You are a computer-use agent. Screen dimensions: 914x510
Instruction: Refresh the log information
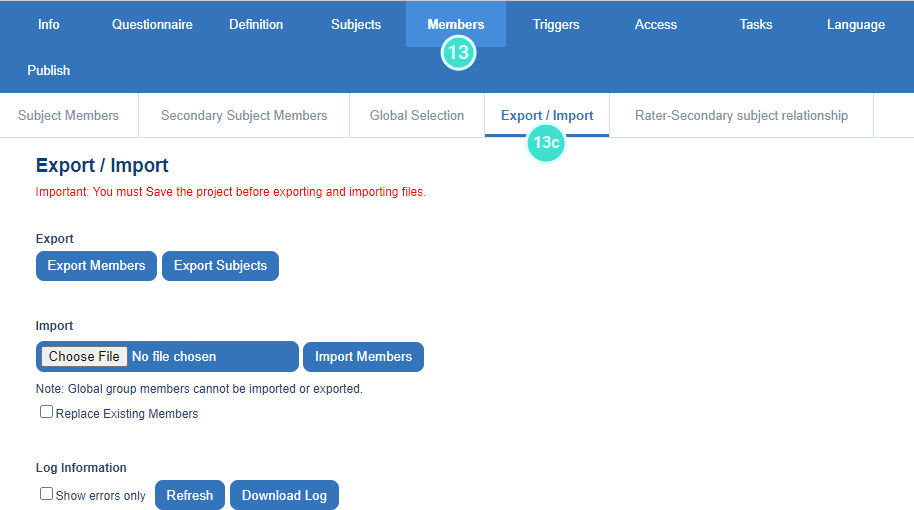click(189, 495)
